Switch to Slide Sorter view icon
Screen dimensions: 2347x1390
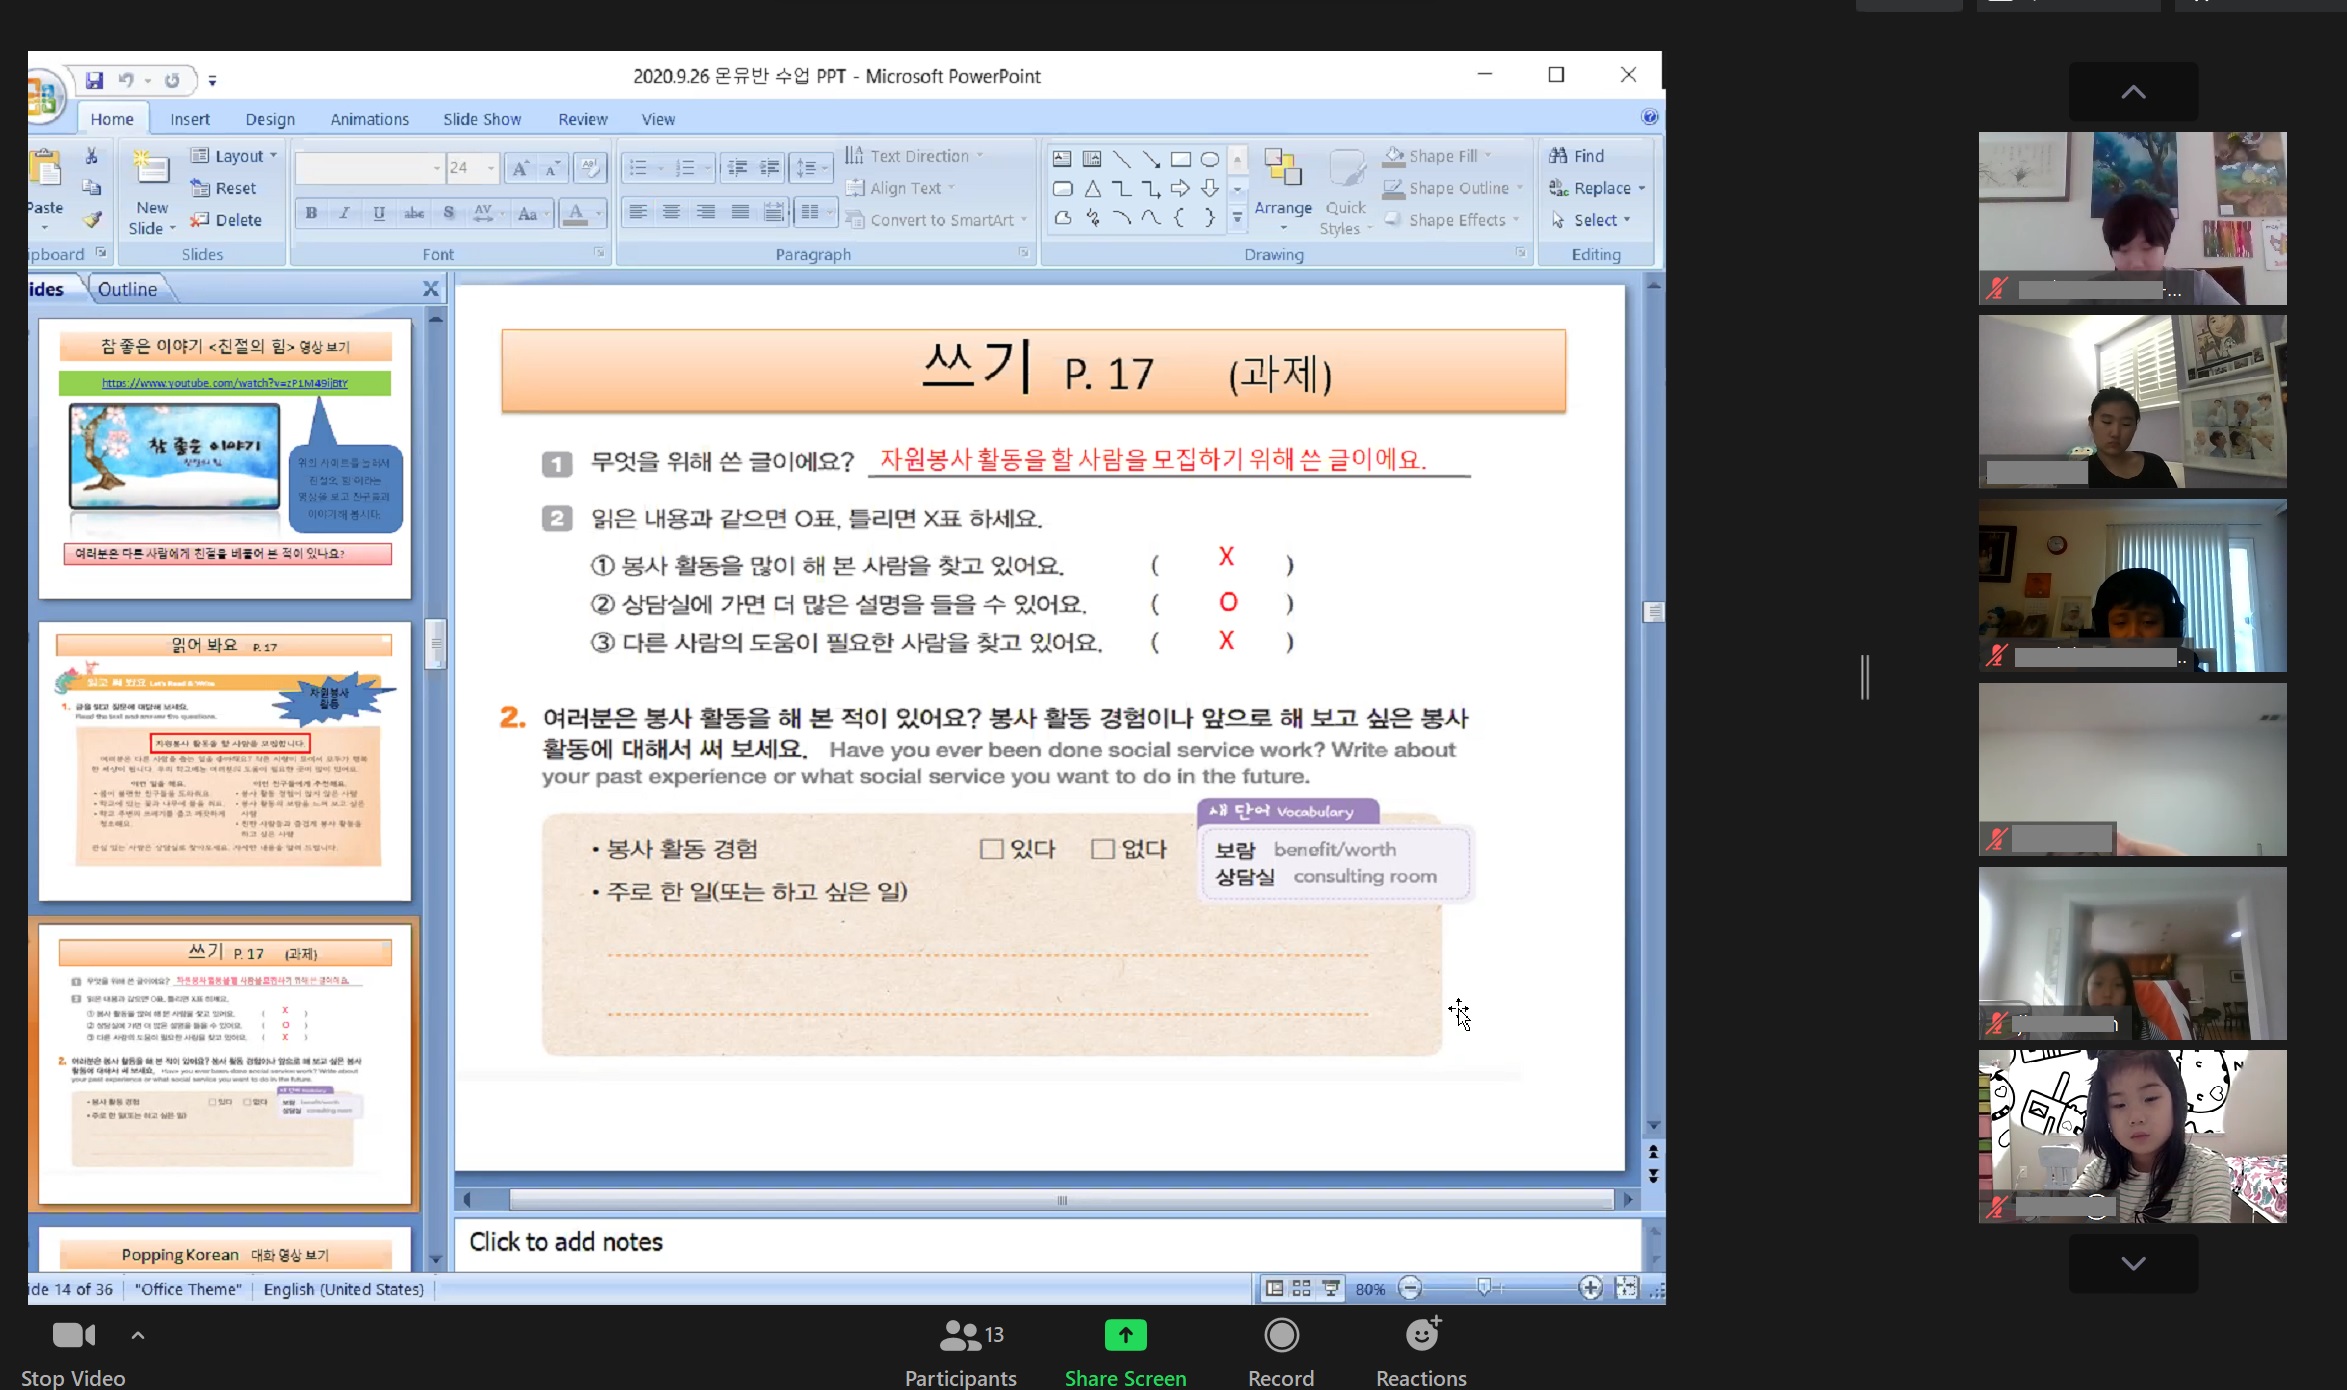(x=1301, y=1288)
